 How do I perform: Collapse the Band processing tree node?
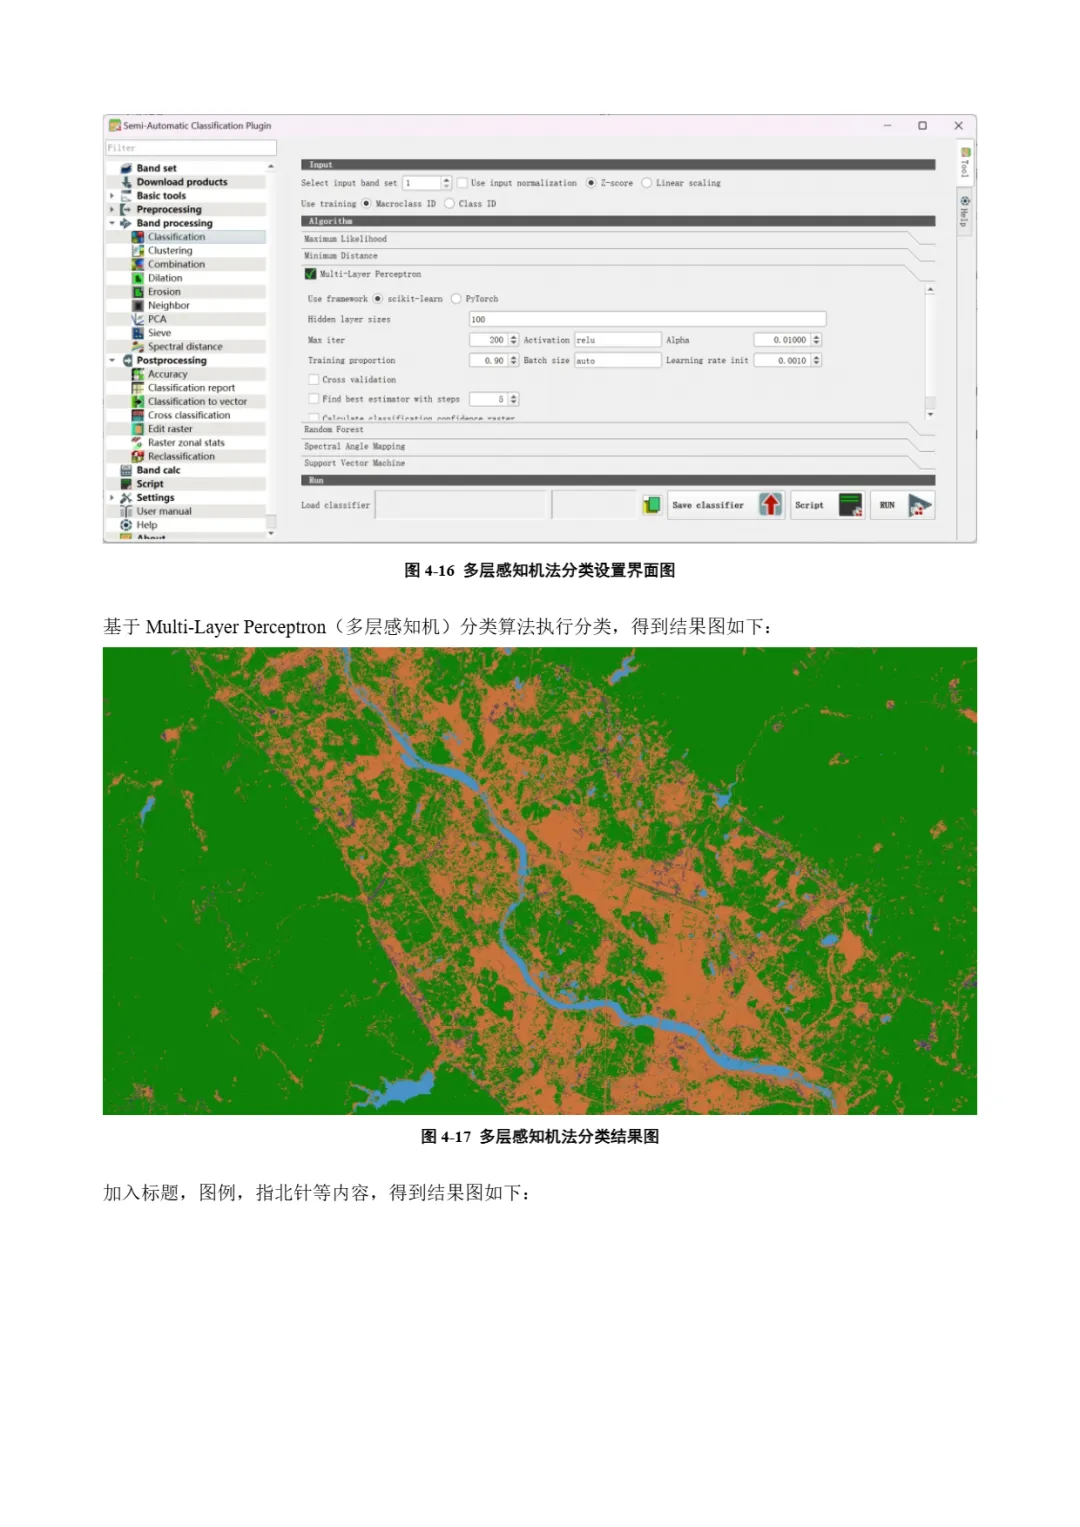[112, 223]
